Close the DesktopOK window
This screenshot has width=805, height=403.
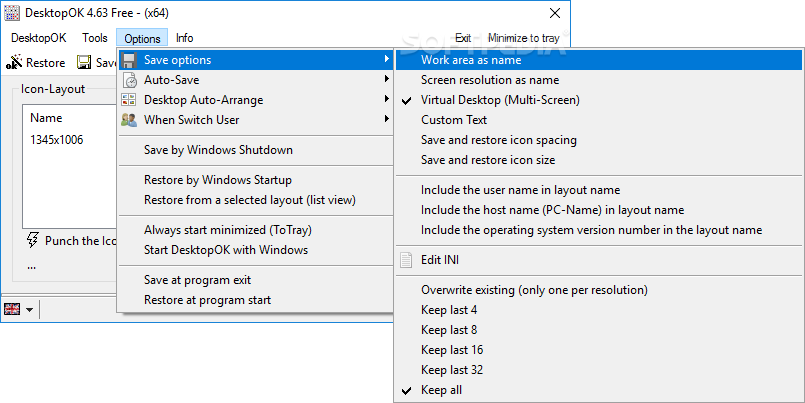click(555, 13)
